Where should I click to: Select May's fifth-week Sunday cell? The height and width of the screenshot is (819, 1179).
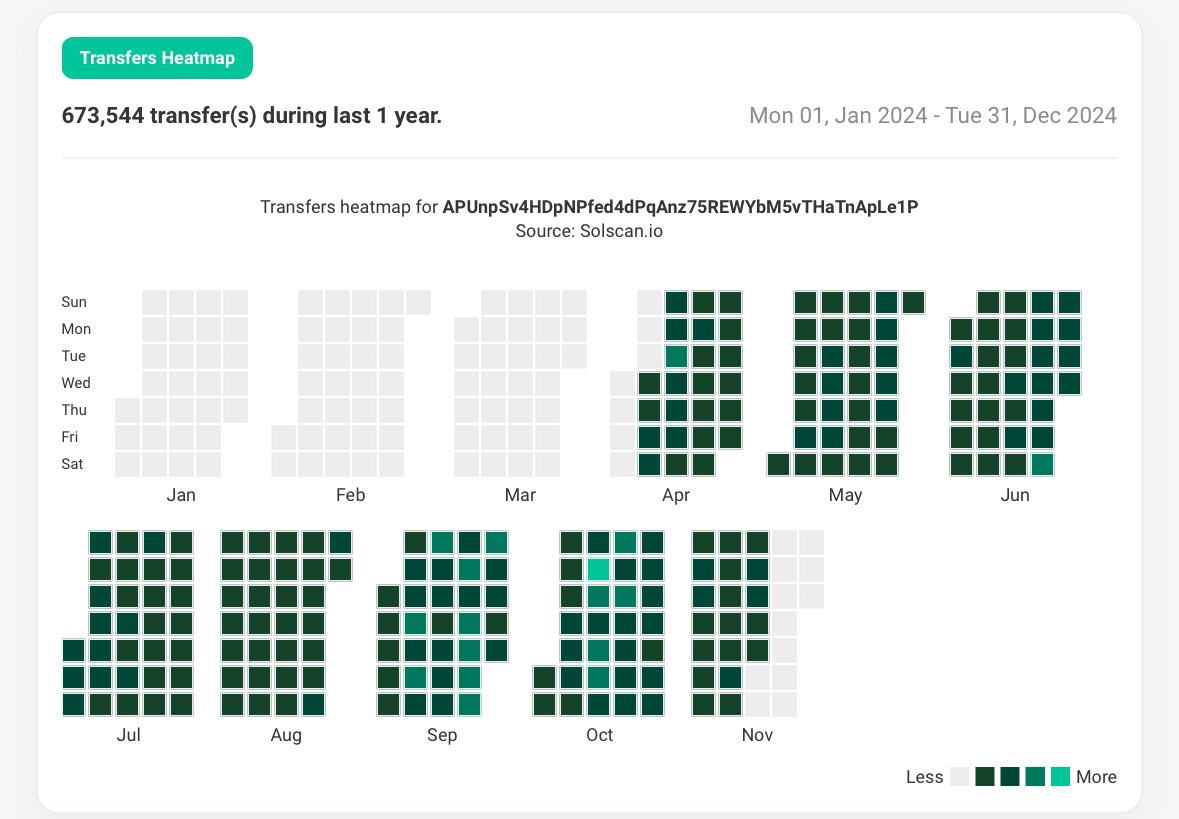pos(914,302)
